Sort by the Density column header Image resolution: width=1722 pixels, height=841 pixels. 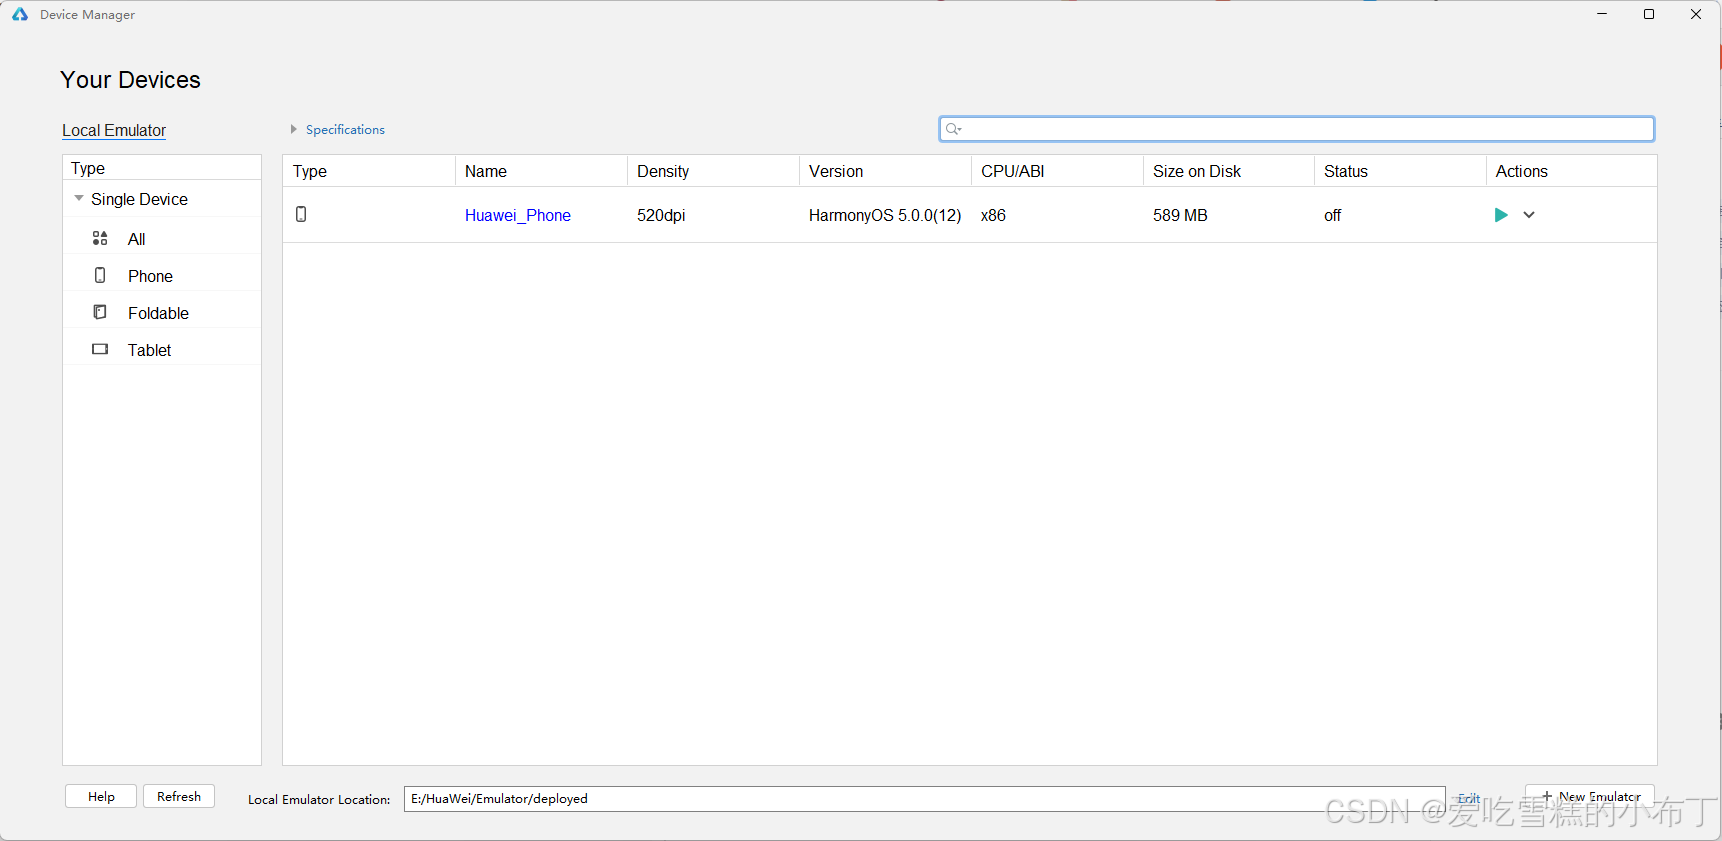(x=713, y=171)
